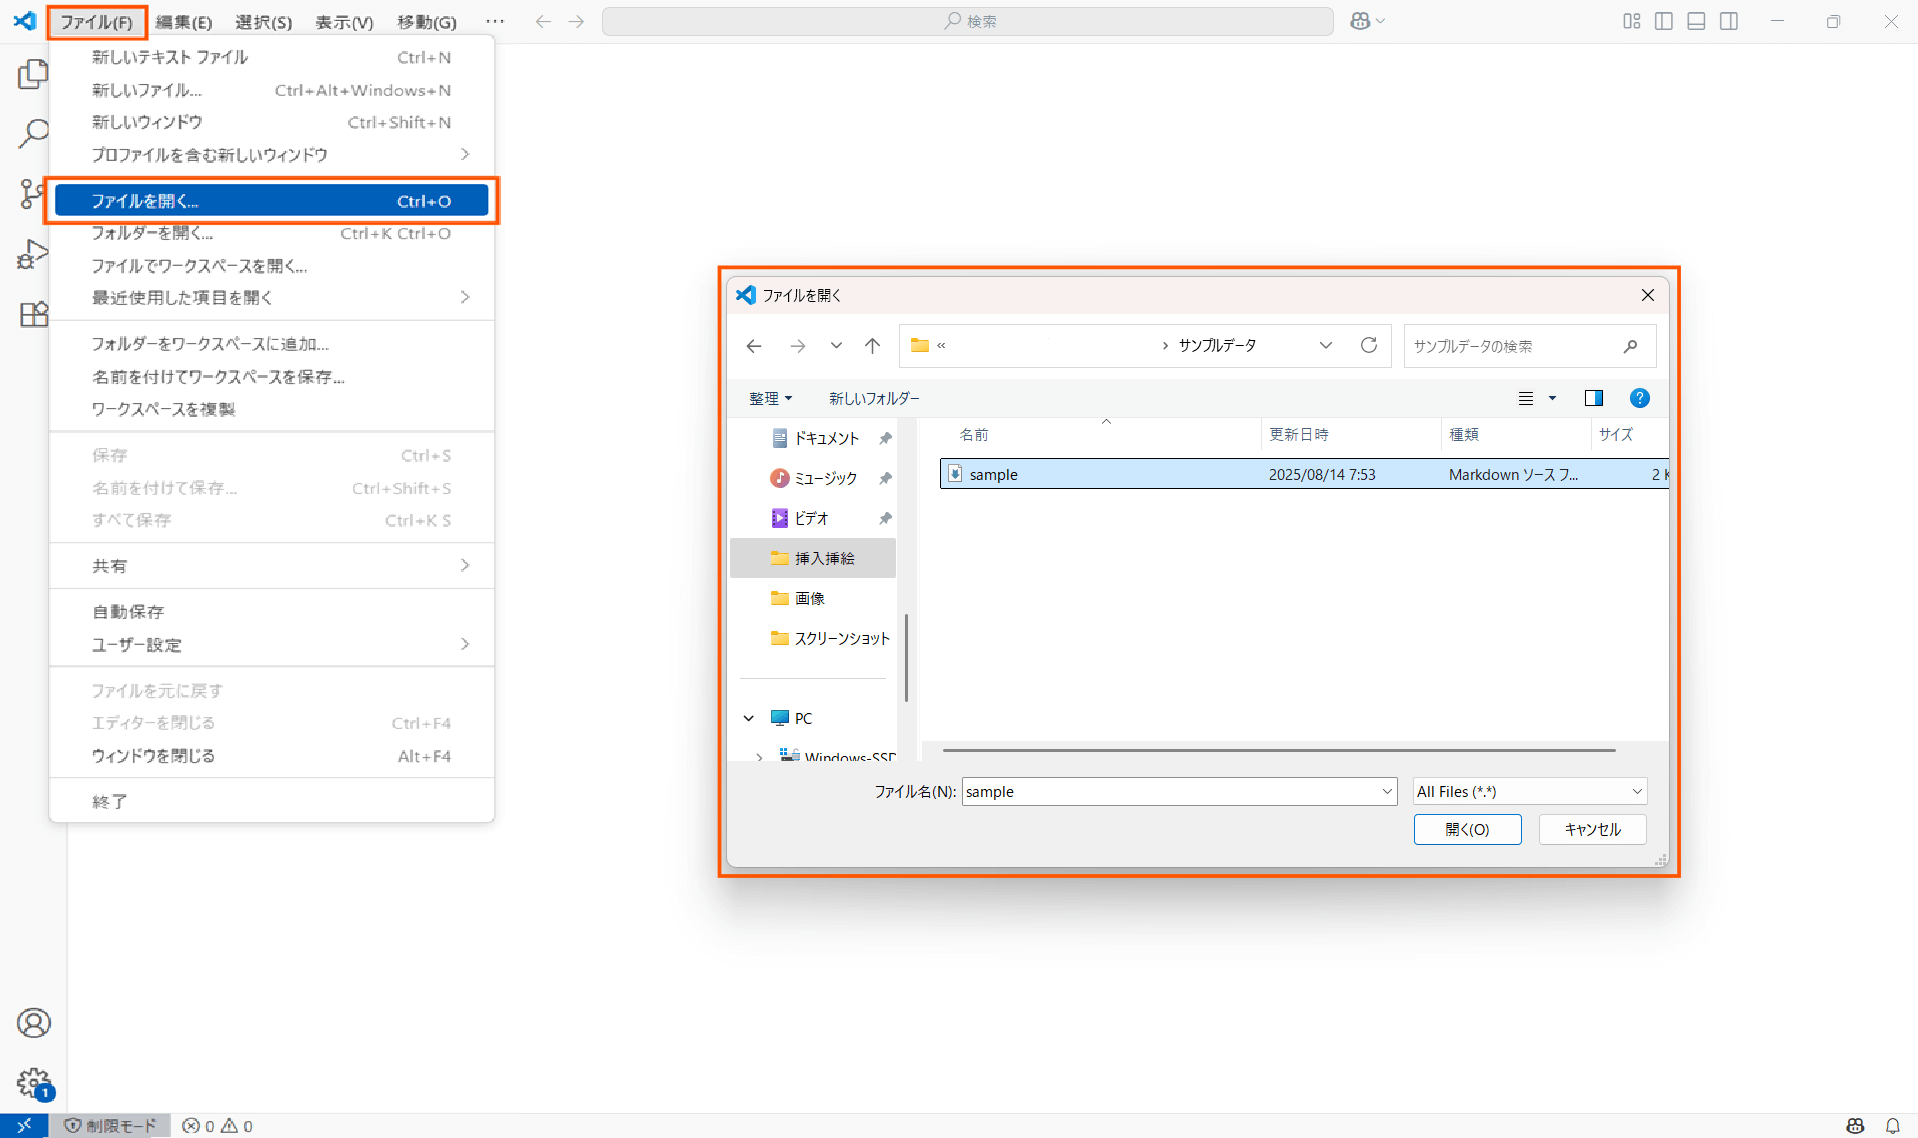Click the up-folder arrow in the file dialog

click(872, 346)
